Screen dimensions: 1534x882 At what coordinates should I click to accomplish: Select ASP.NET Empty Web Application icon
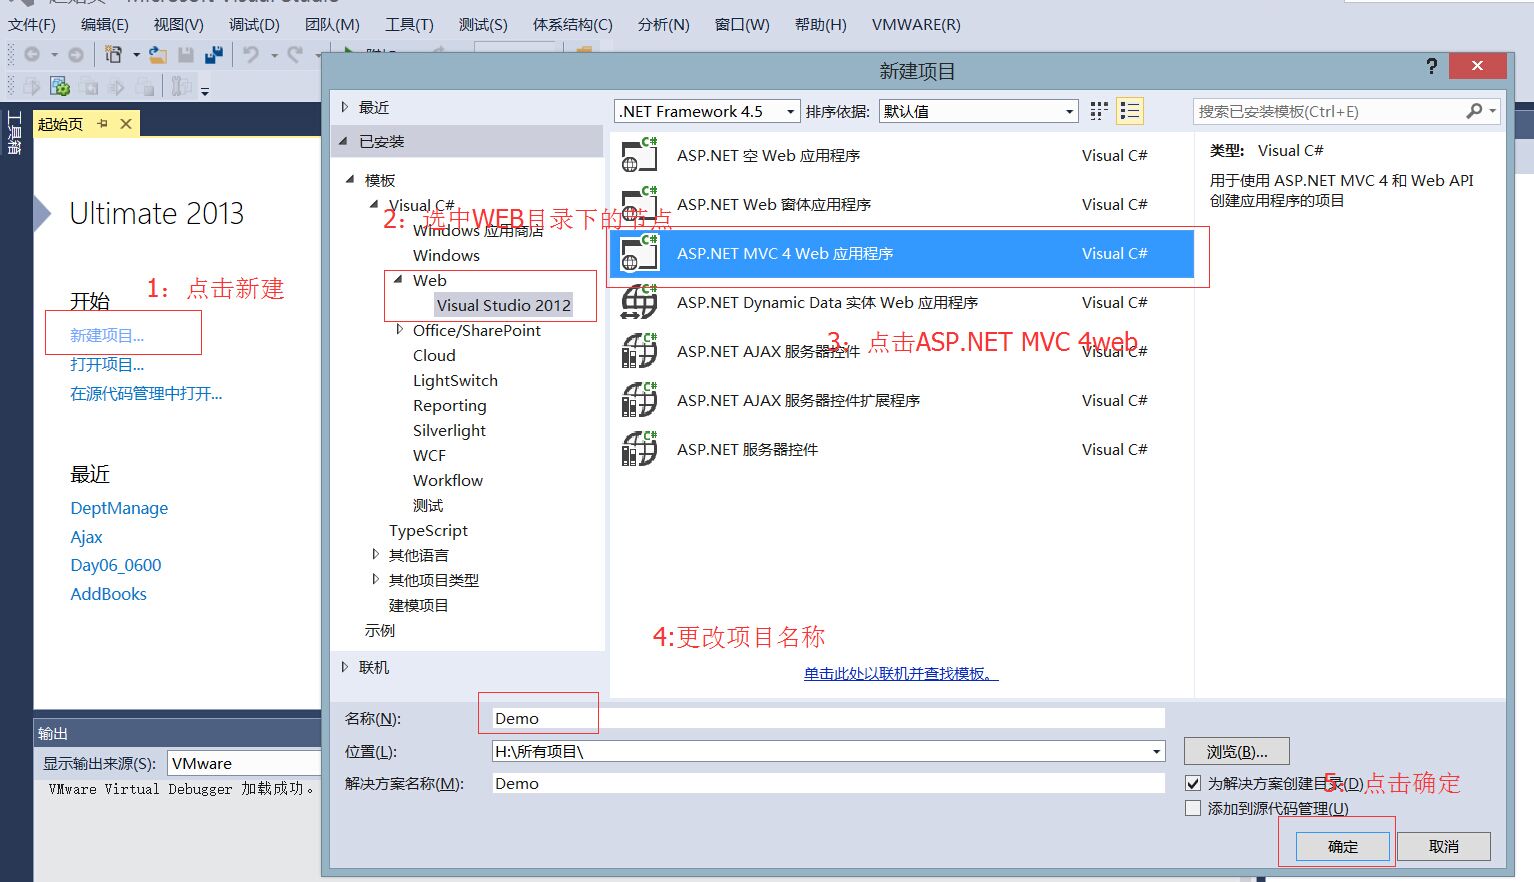tap(640, 155)
